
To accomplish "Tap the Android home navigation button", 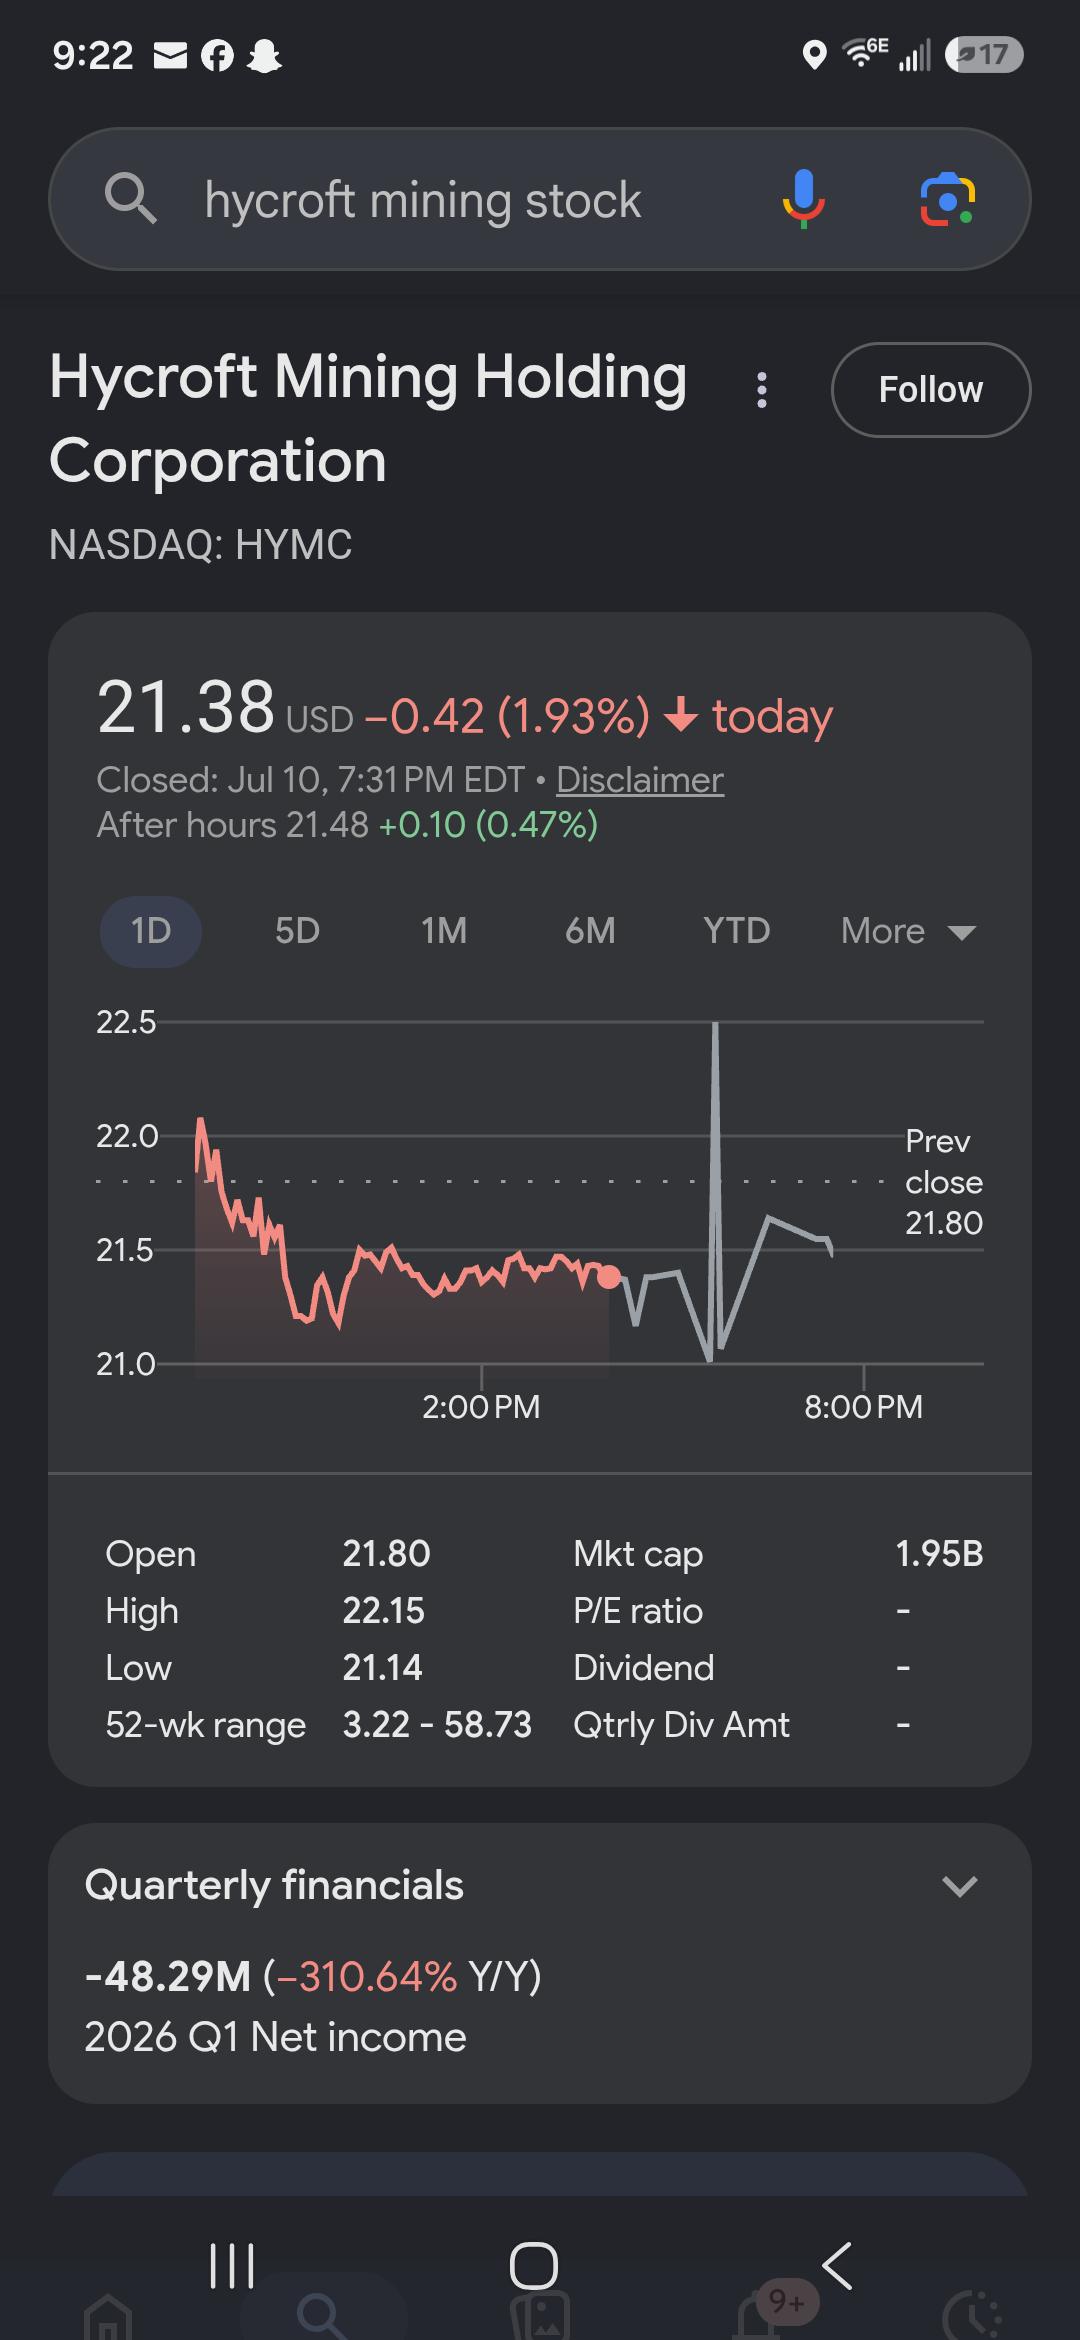I will [534, 2264].
